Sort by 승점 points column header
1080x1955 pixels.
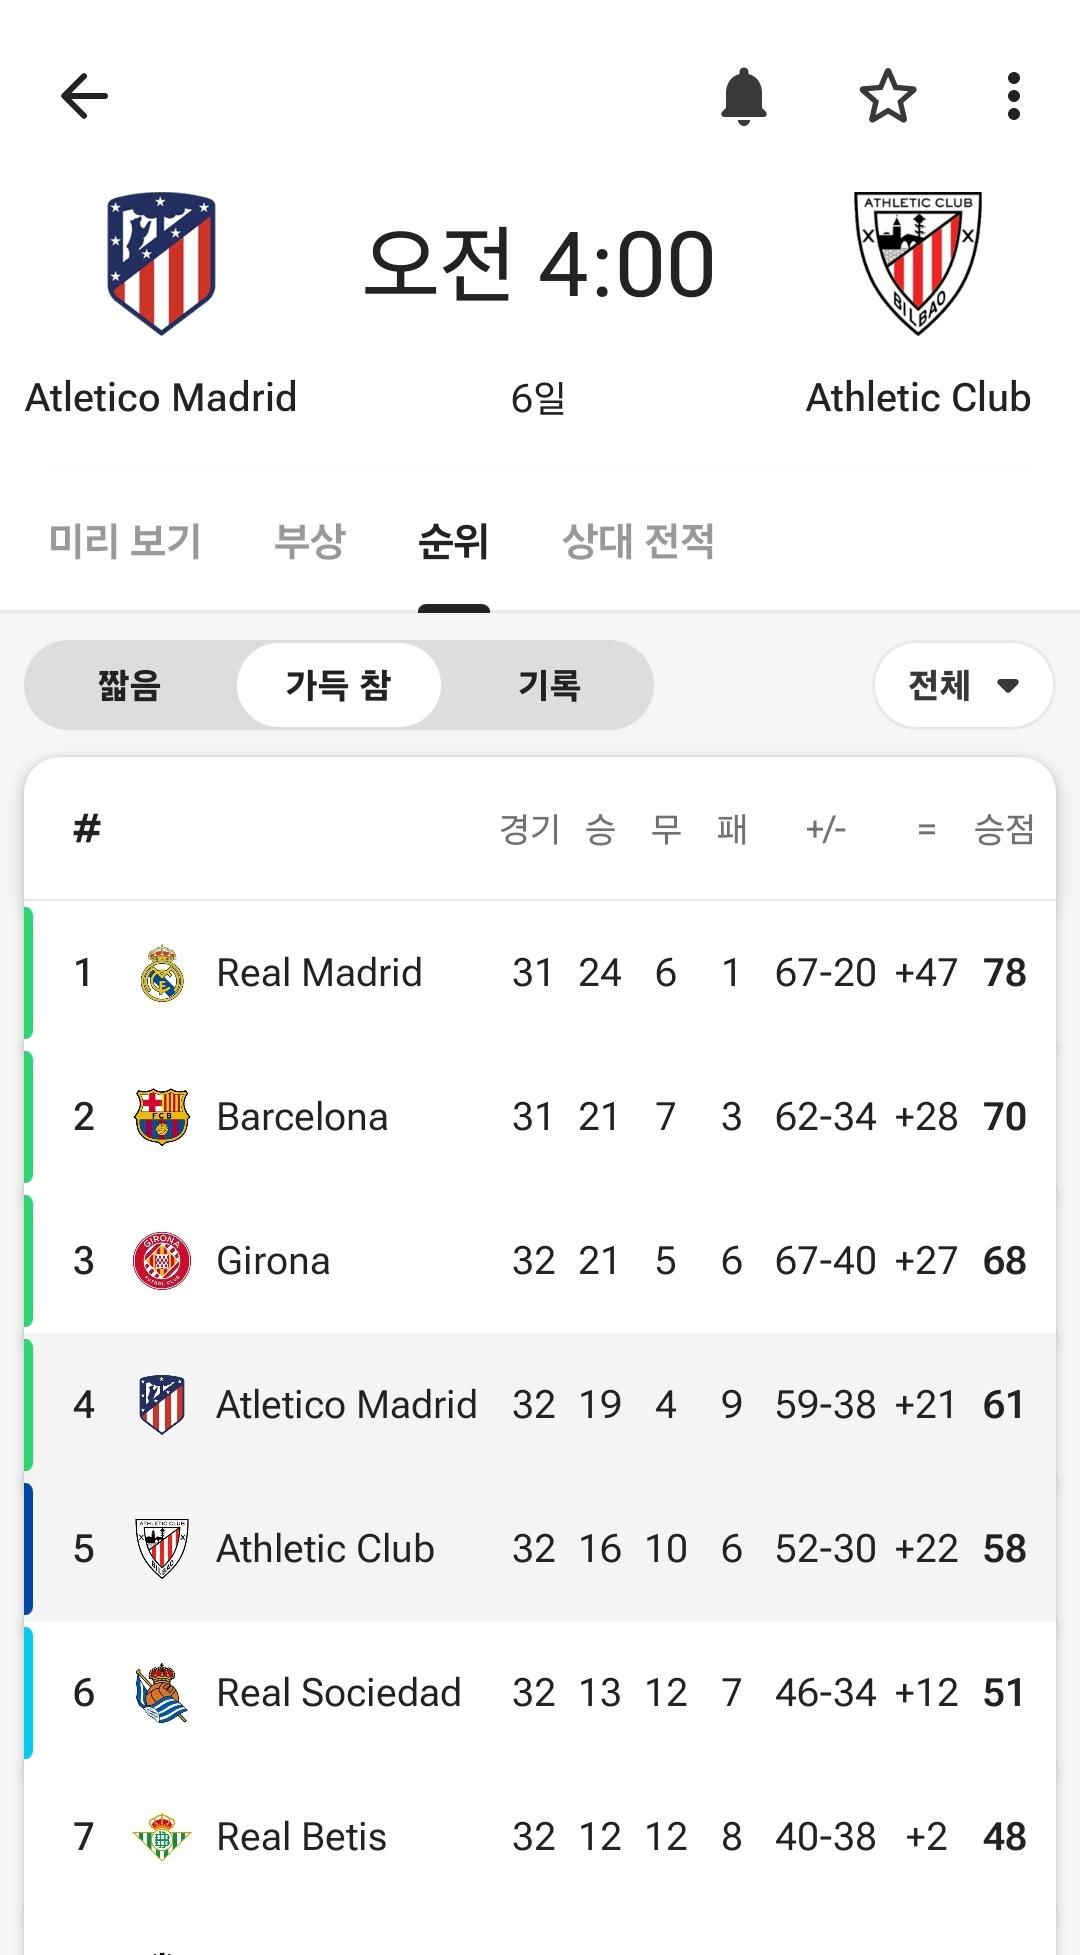1004,829
